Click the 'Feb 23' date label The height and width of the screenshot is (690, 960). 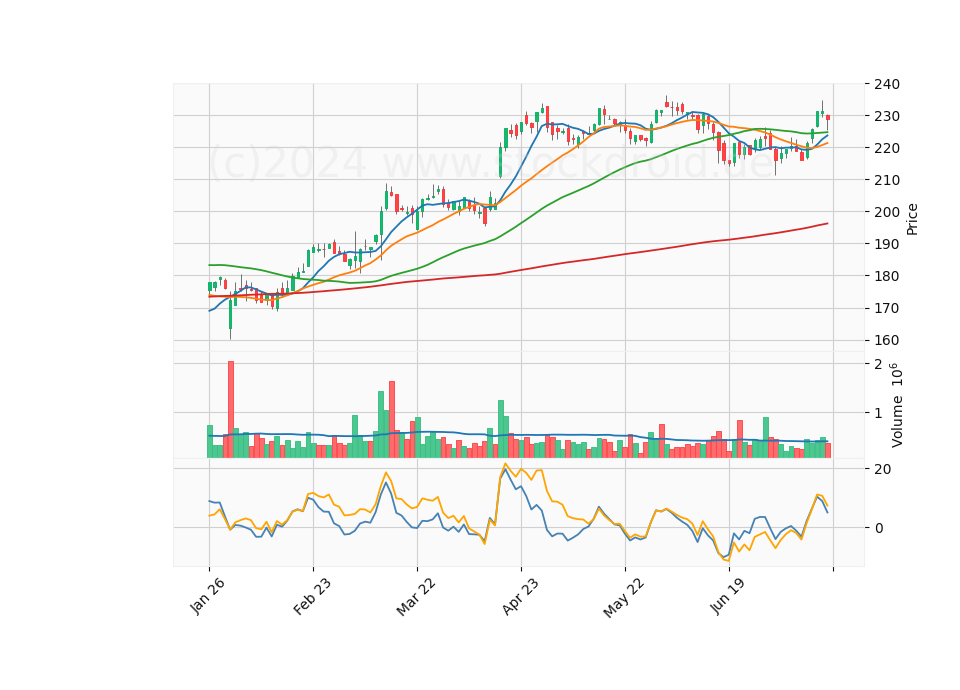(x=312, y=596)
